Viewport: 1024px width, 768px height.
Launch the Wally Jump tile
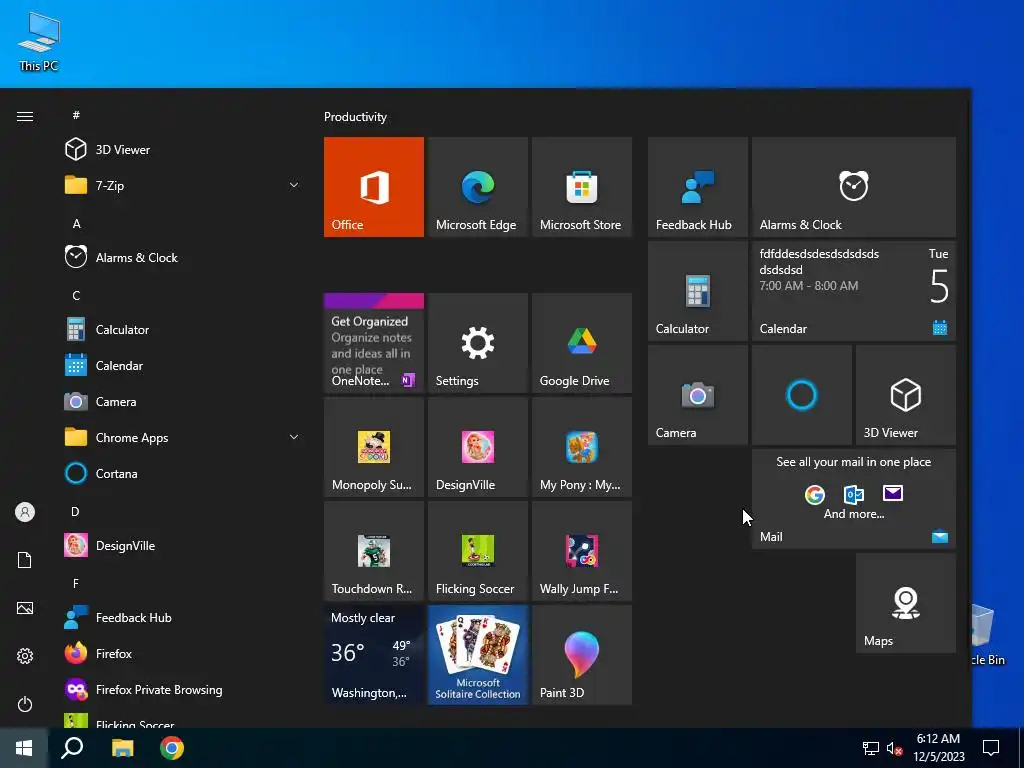click(582, 551)
